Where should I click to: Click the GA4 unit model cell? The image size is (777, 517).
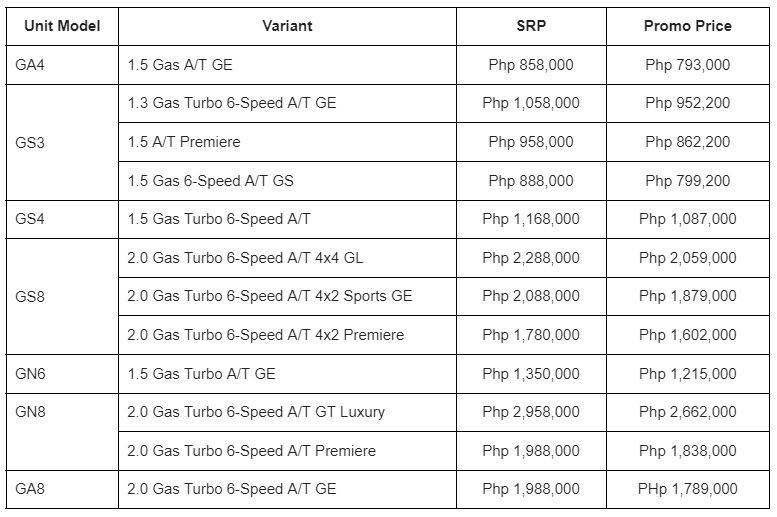point(62,65)
